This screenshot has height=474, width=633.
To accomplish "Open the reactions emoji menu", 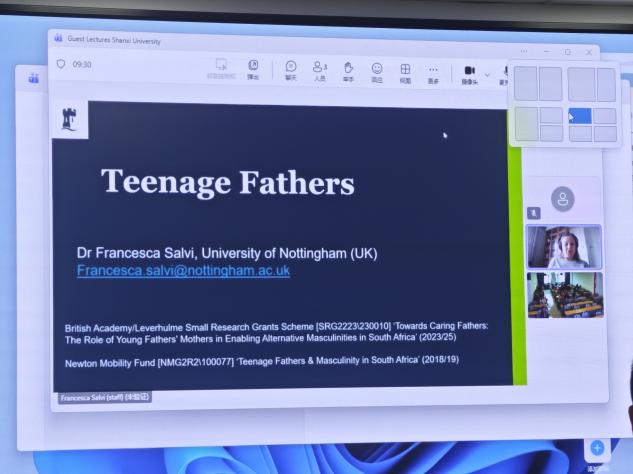I will coord(377,70).
